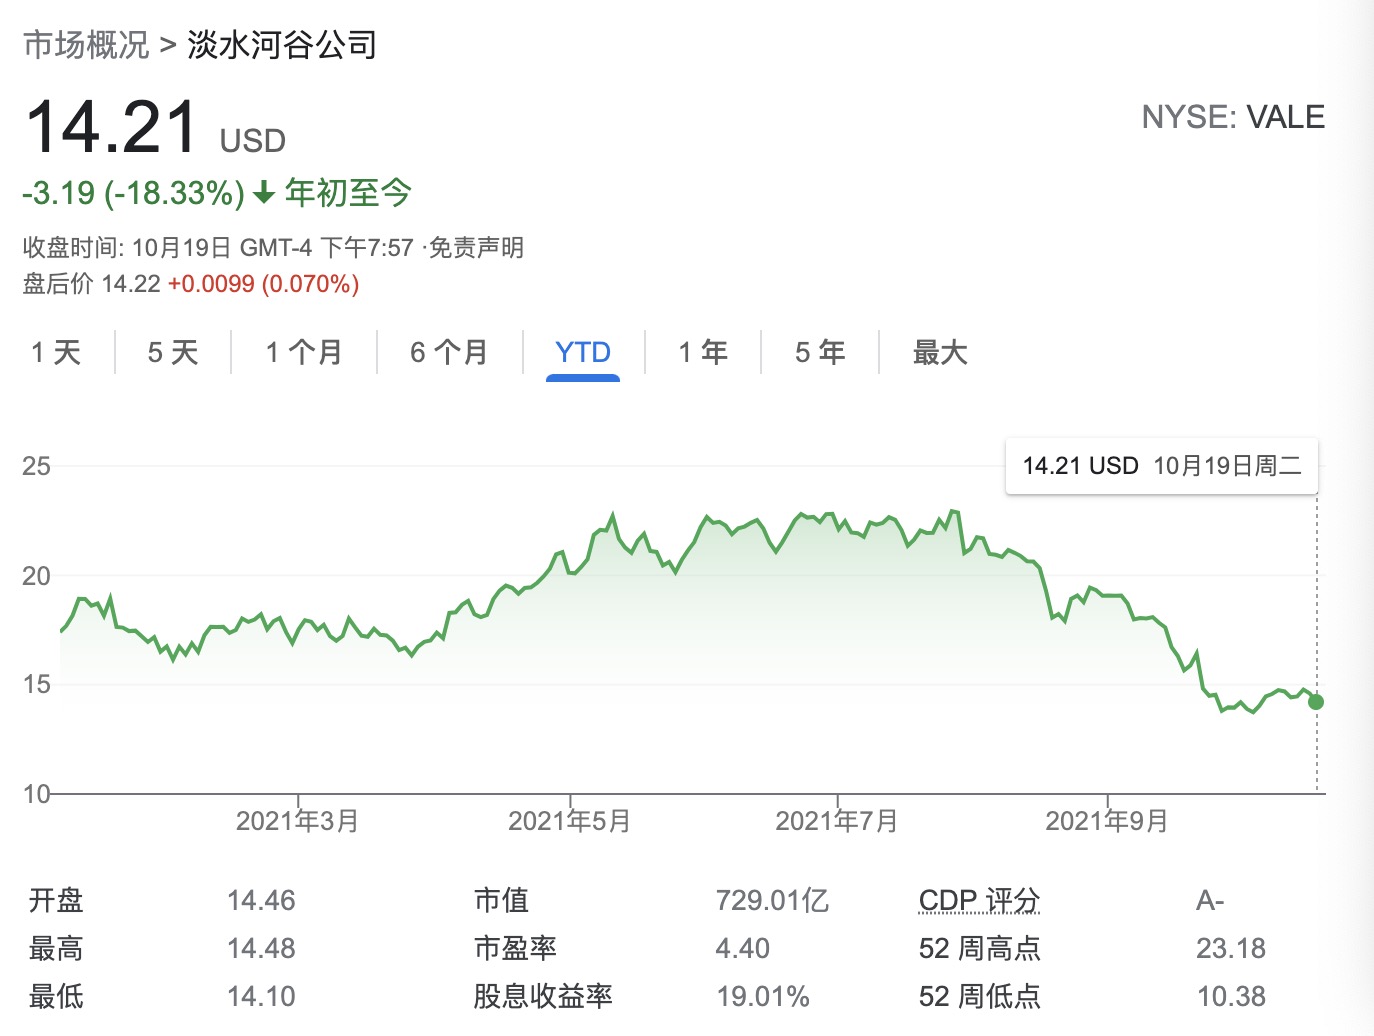Click the green data point on chart
The width and height of the screenshot is (1374, 1036).
(x=1316, y=702)
